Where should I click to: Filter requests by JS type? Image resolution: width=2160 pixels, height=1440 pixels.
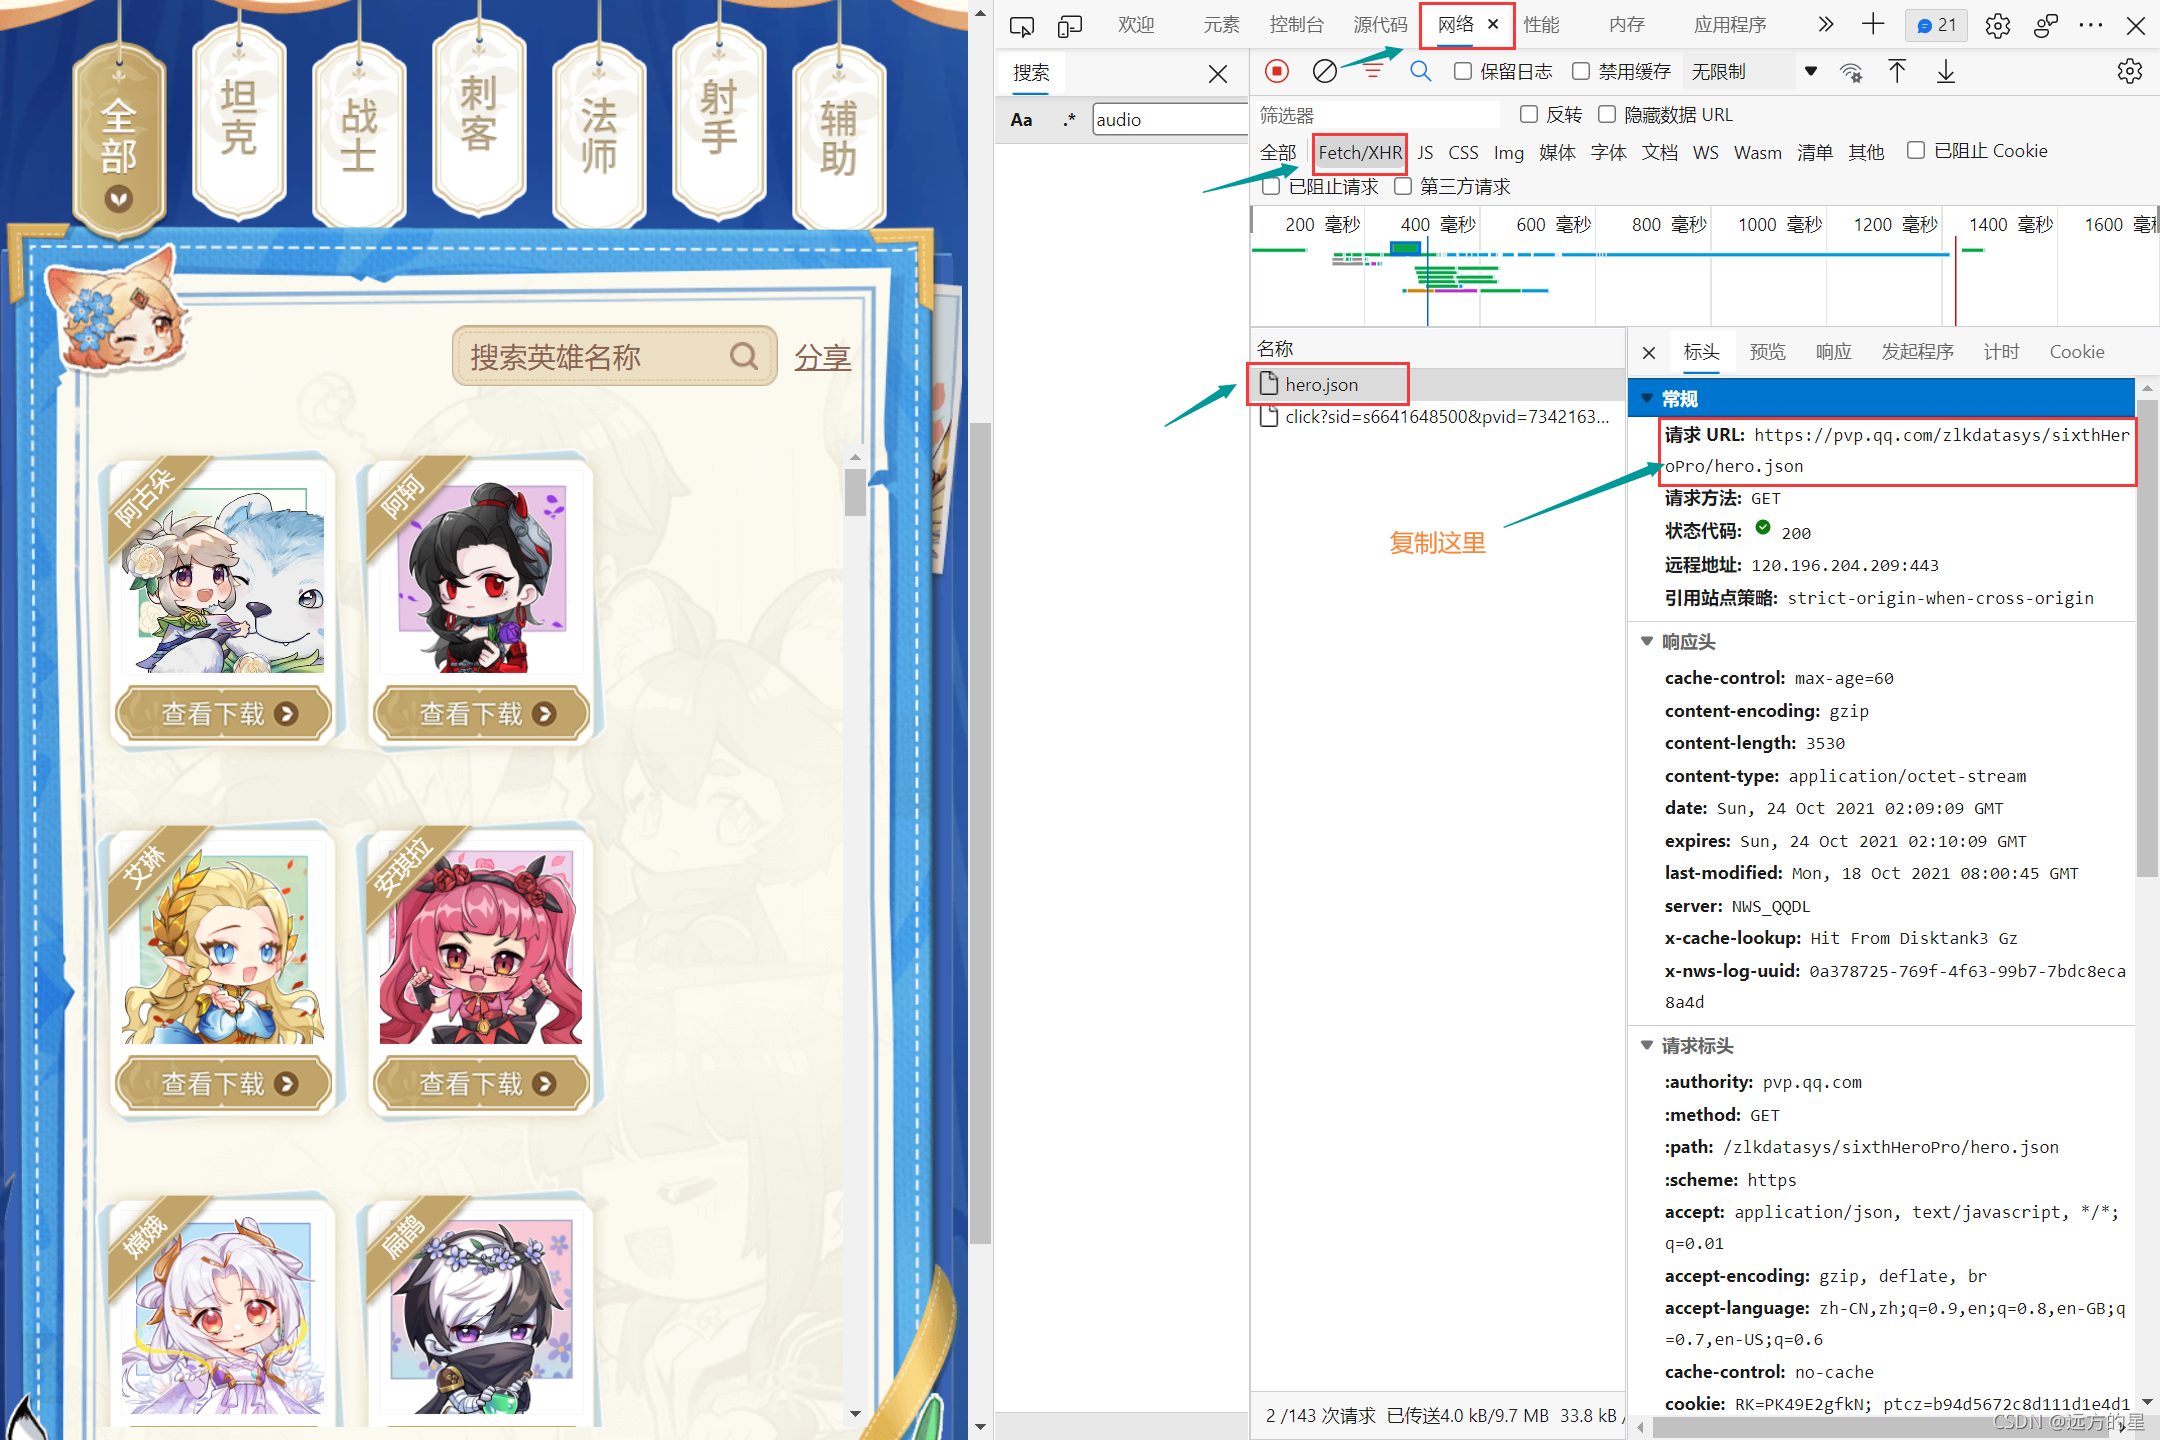click(x=1425, y=153)
